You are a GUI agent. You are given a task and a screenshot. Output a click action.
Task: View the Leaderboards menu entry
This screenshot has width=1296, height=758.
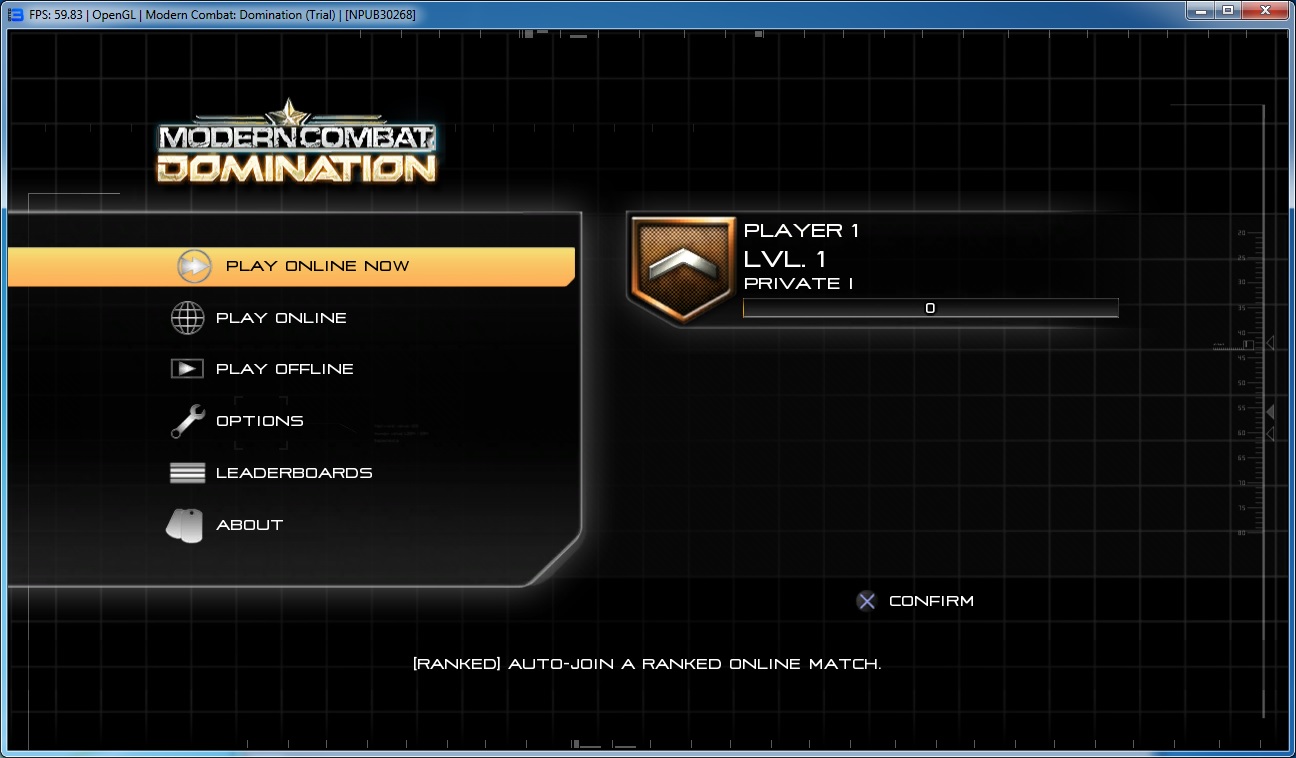[x=294, y=473]
